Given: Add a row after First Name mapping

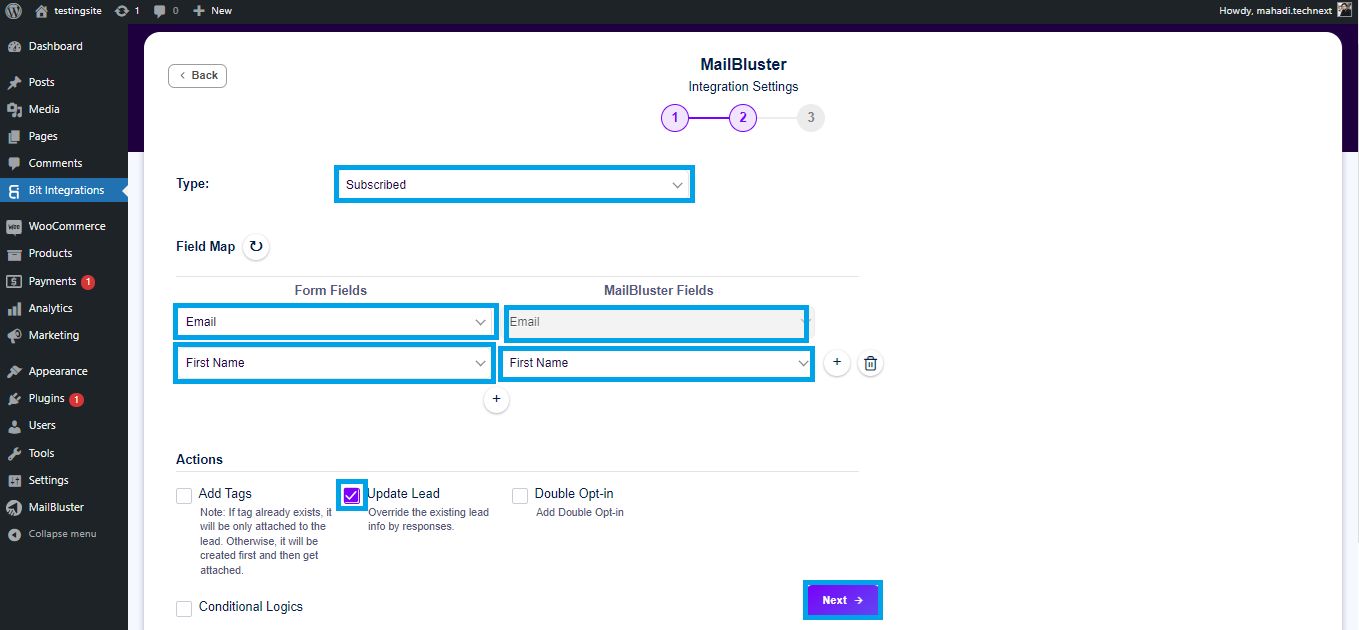Looking at the screenshot, I should [837, 362].
